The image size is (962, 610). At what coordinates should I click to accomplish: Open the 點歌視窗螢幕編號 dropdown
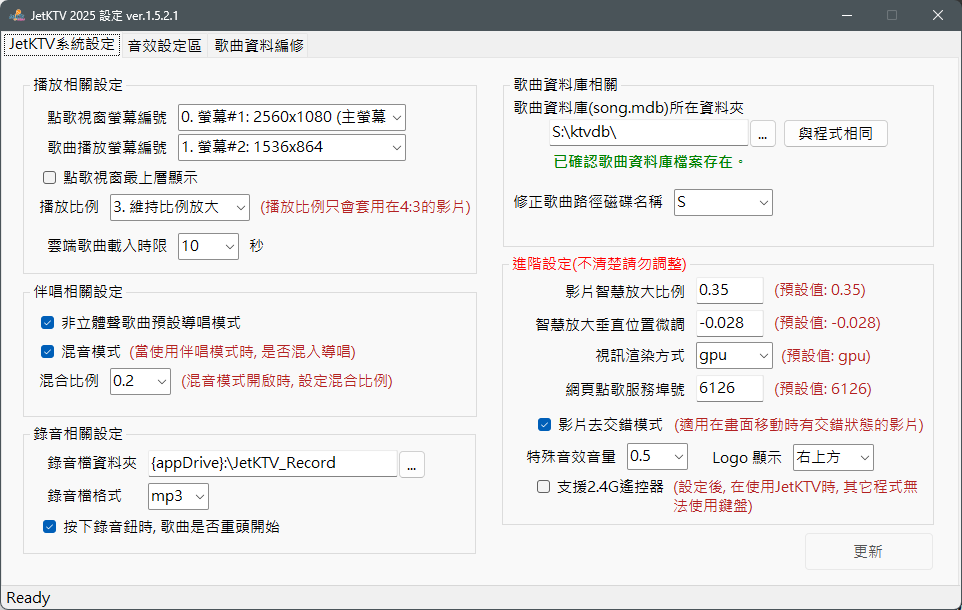(x=291, y=117)
